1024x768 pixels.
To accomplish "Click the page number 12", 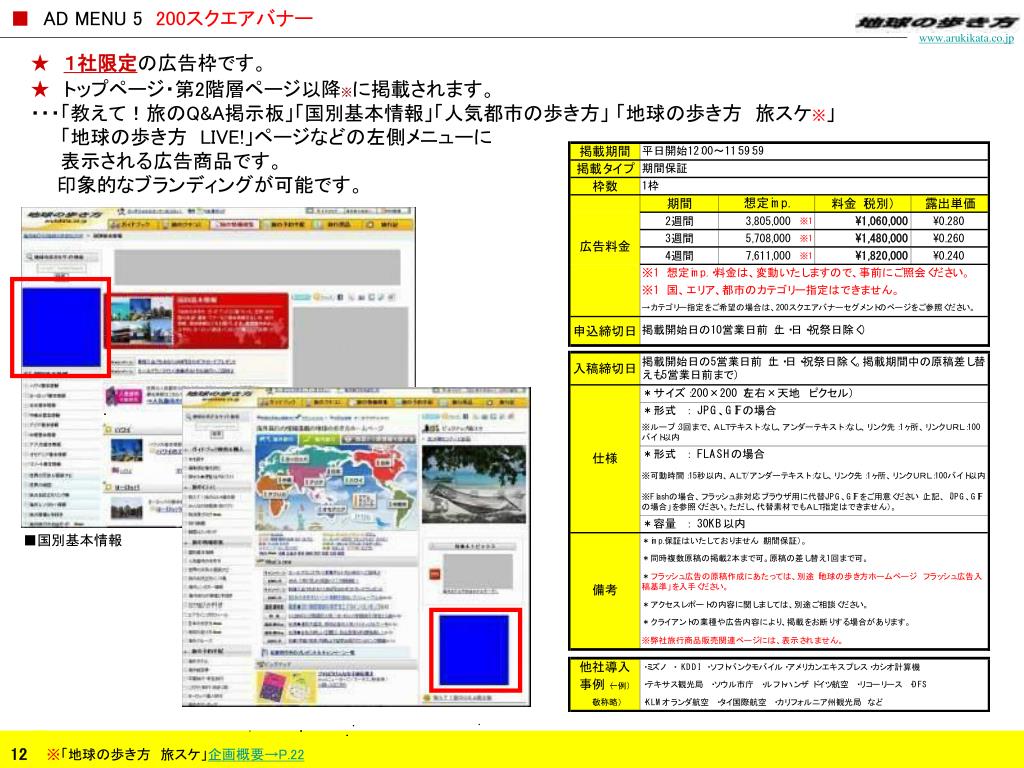I will [19, 754].
